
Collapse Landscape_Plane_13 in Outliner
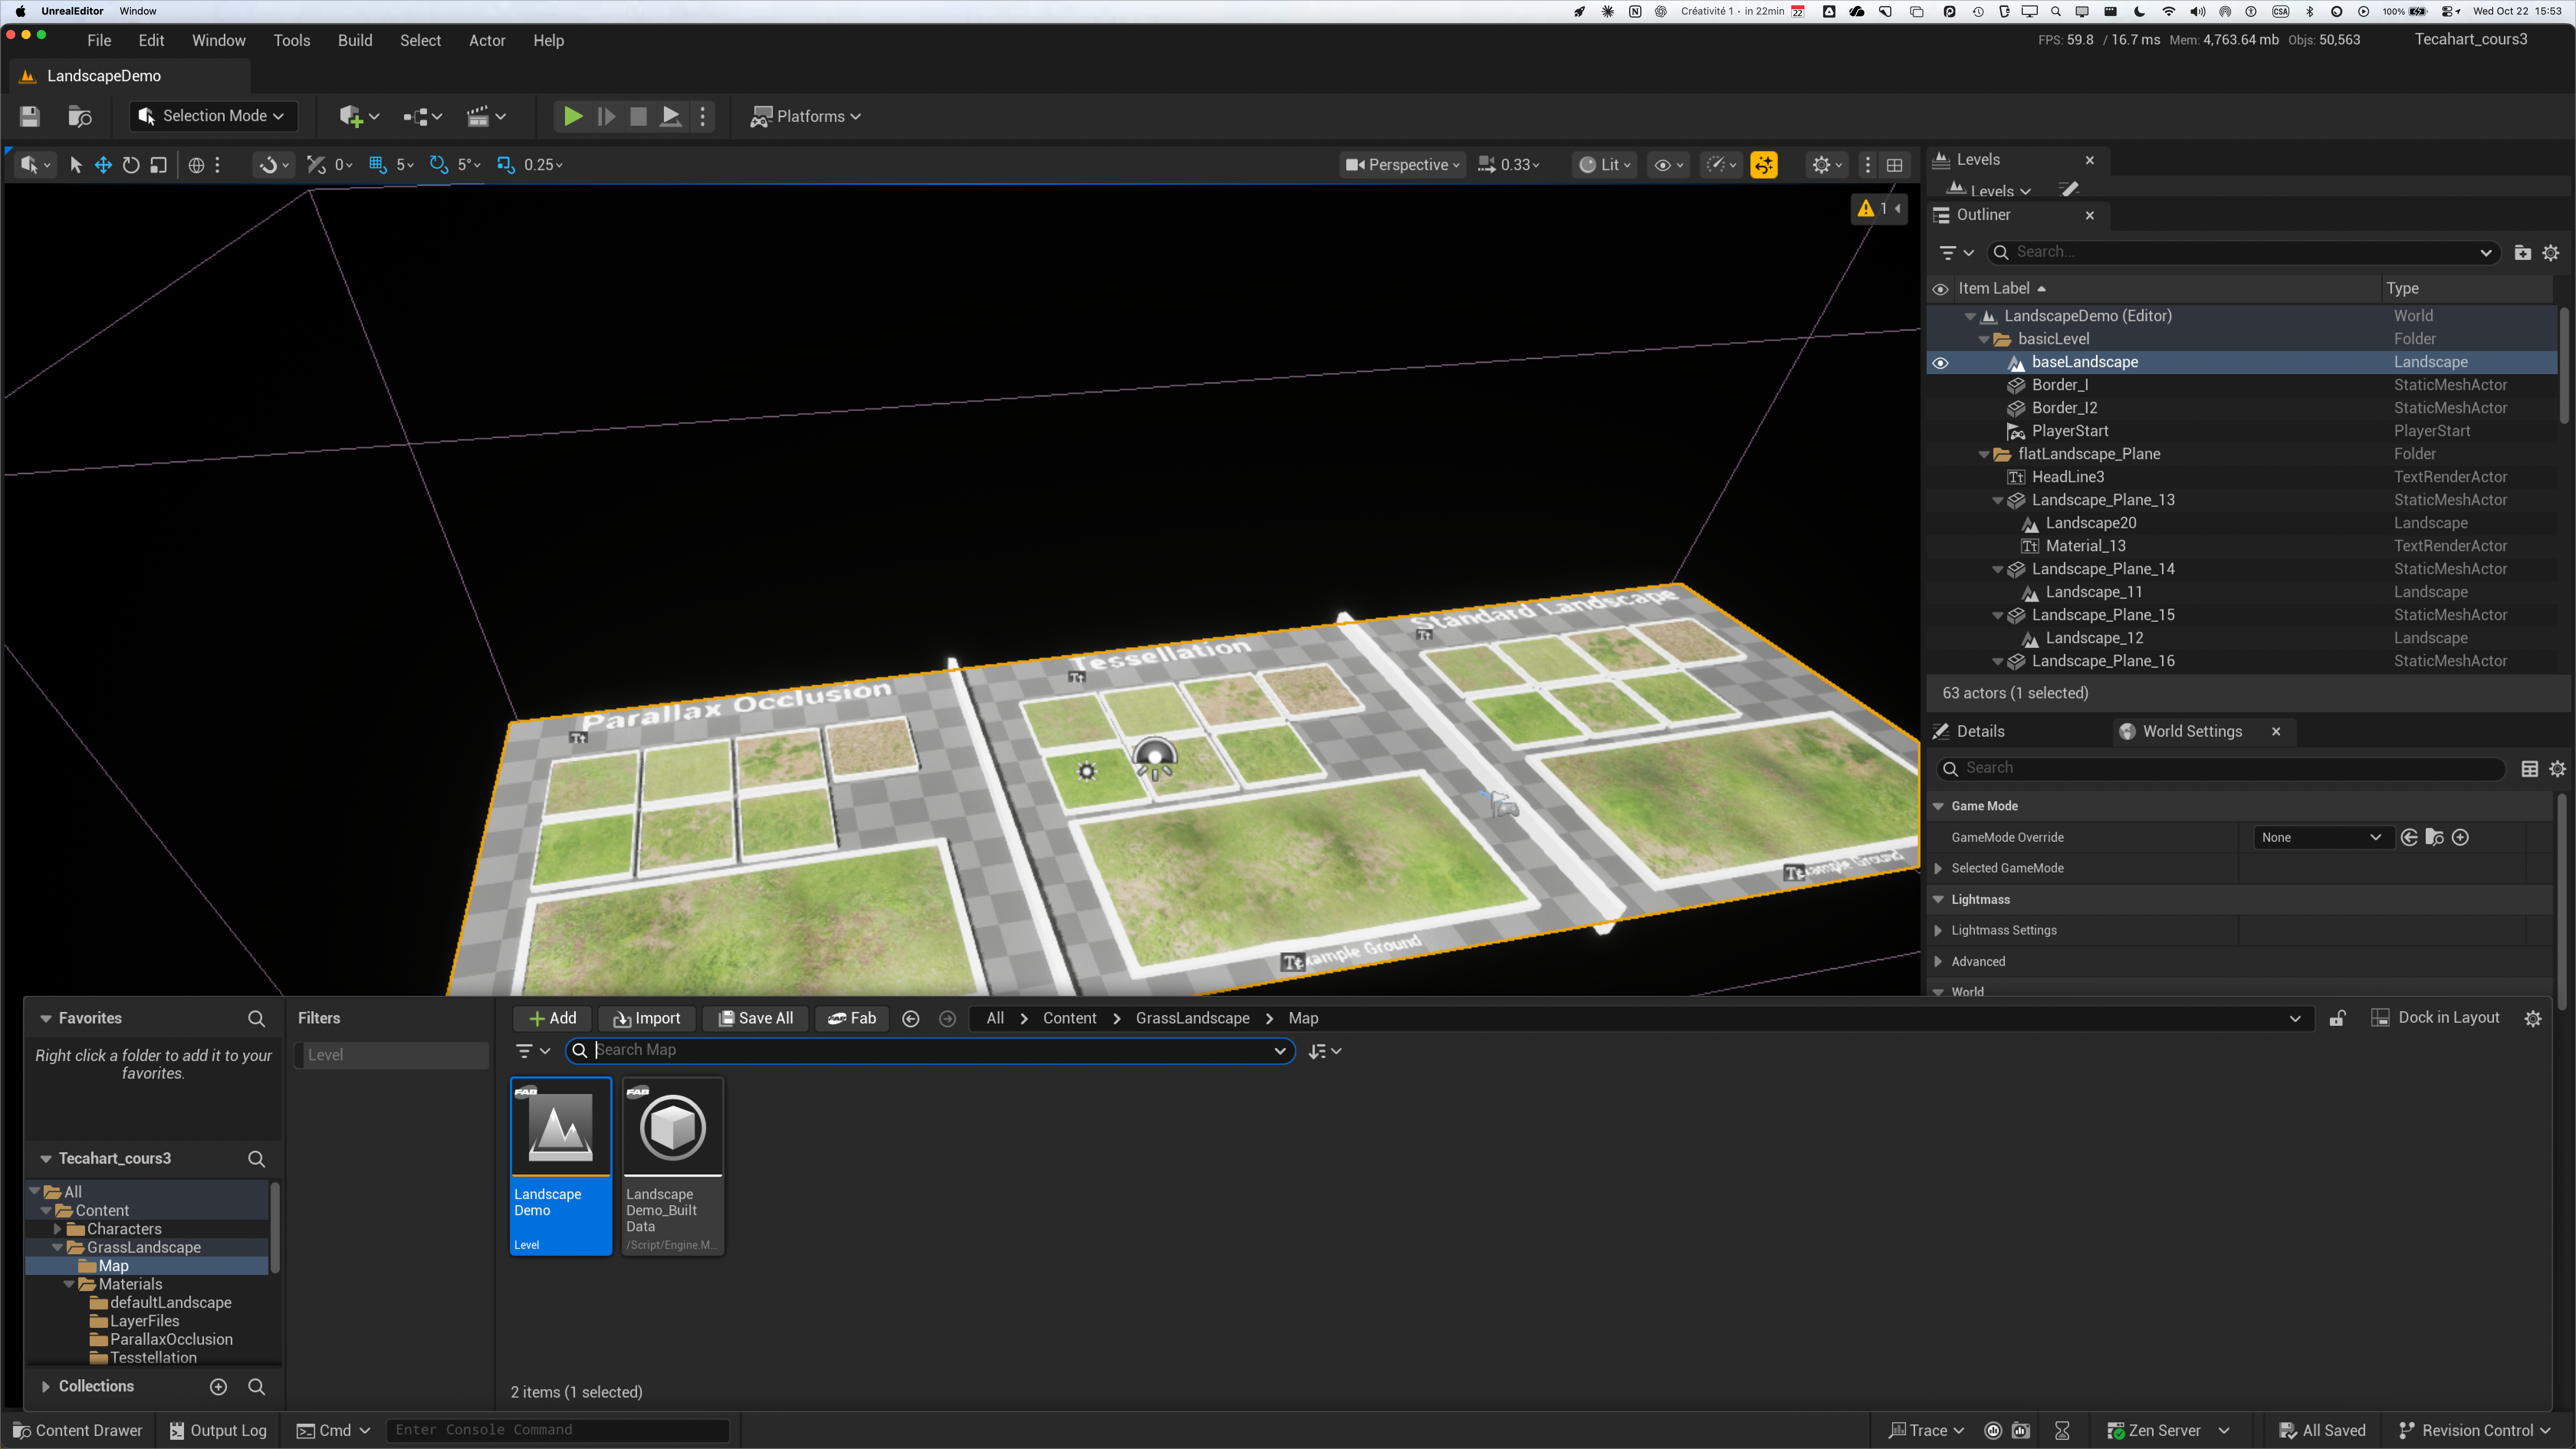(1998, 501)
